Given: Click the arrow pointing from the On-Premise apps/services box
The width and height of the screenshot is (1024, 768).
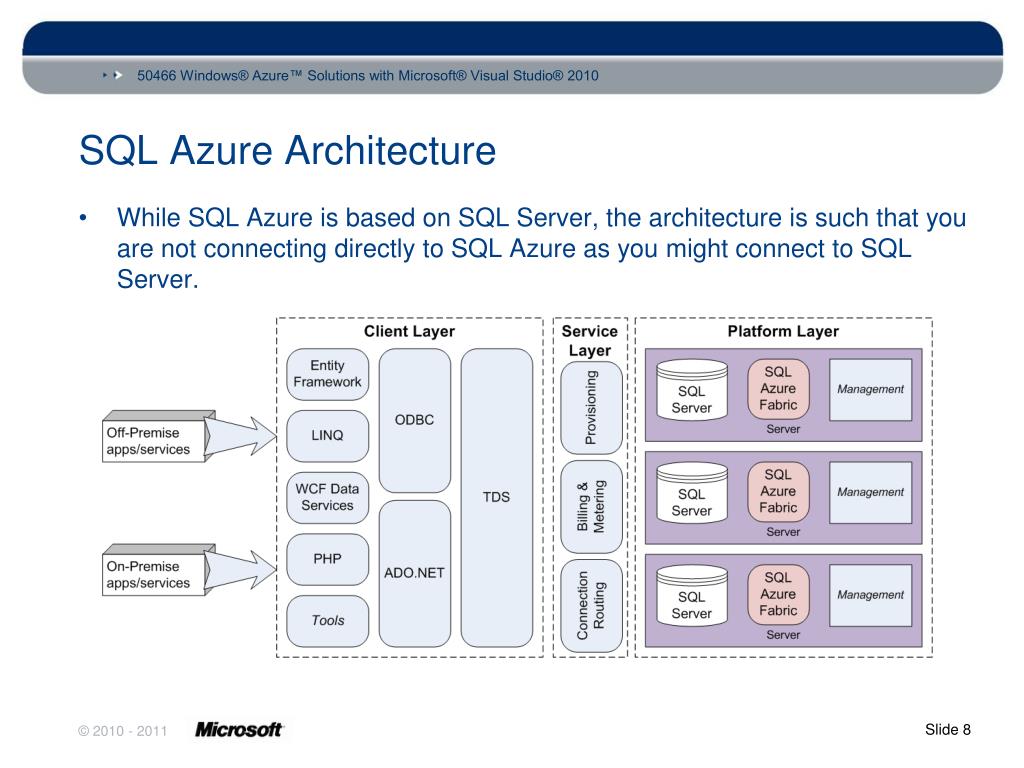Looking at the screenshot, I should (x=240, y=569).
